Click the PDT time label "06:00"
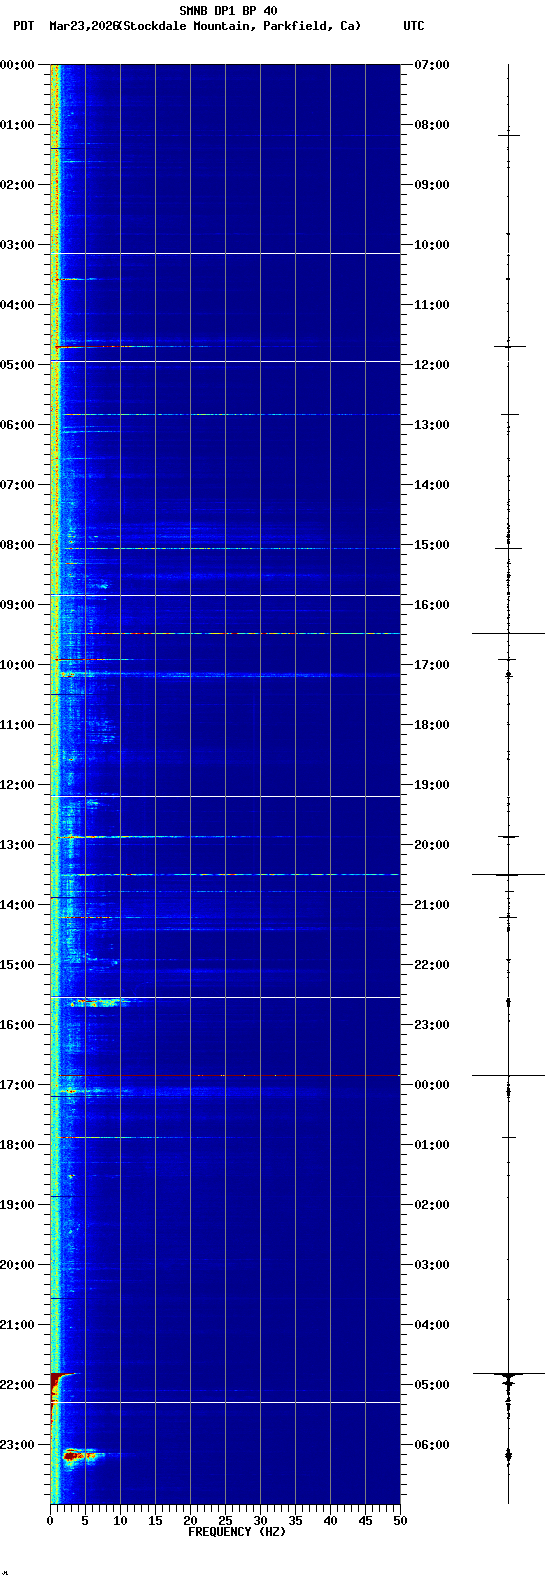This screenshot has width=552, height=1584. point(17,425)
